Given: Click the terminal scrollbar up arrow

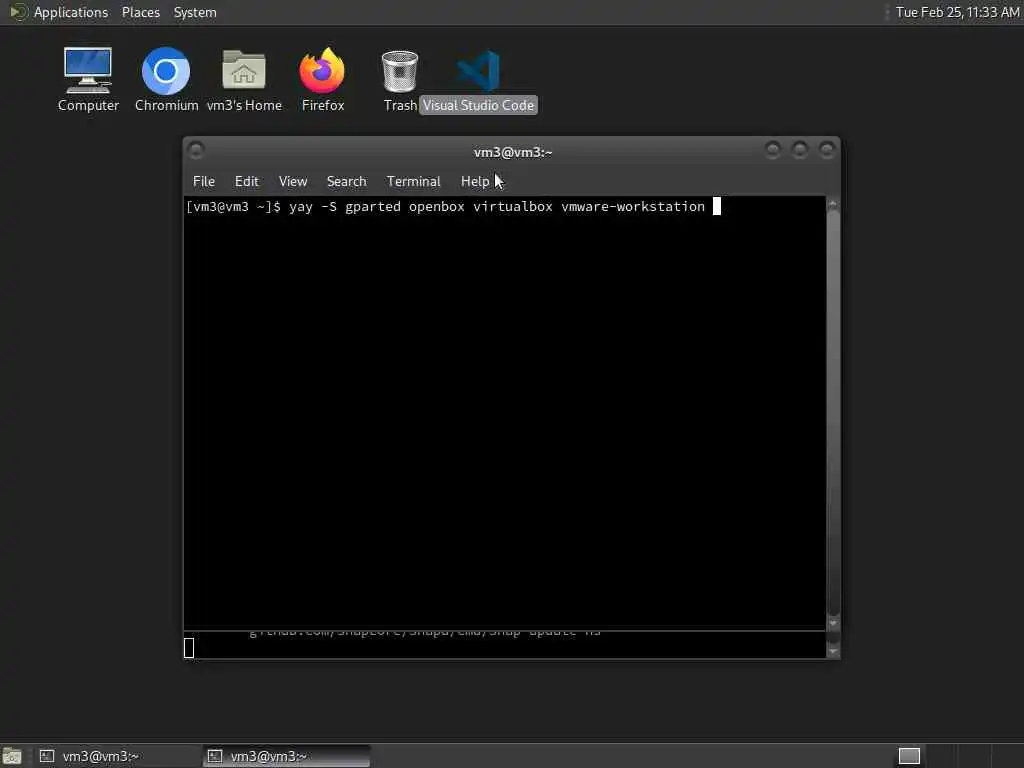Looking at the screenshot, I should click(x=833, y=204).
